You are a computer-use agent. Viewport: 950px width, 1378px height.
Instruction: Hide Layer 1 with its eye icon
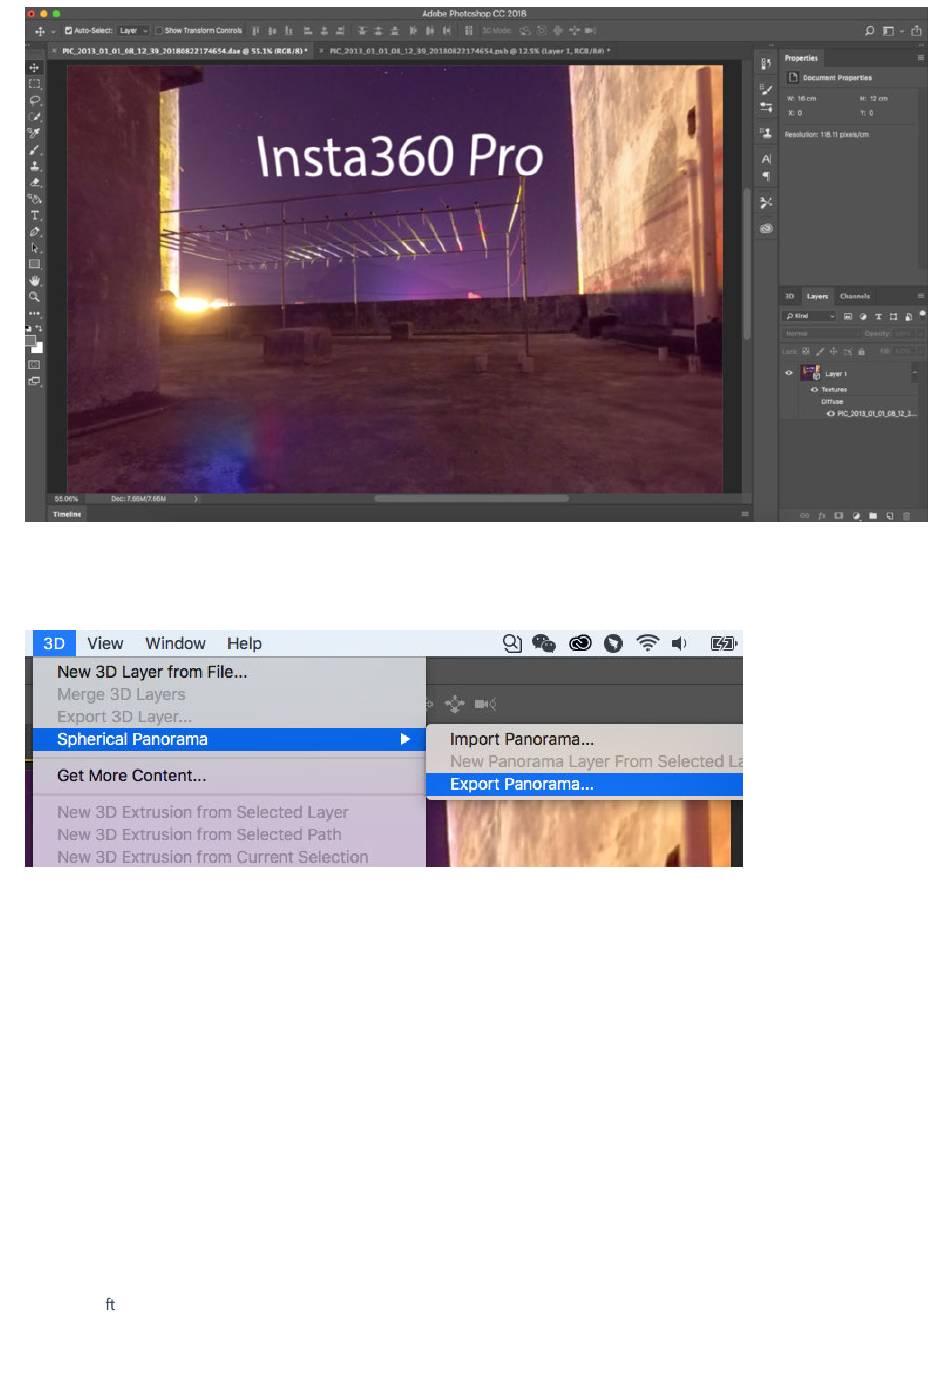pos(789,373)
